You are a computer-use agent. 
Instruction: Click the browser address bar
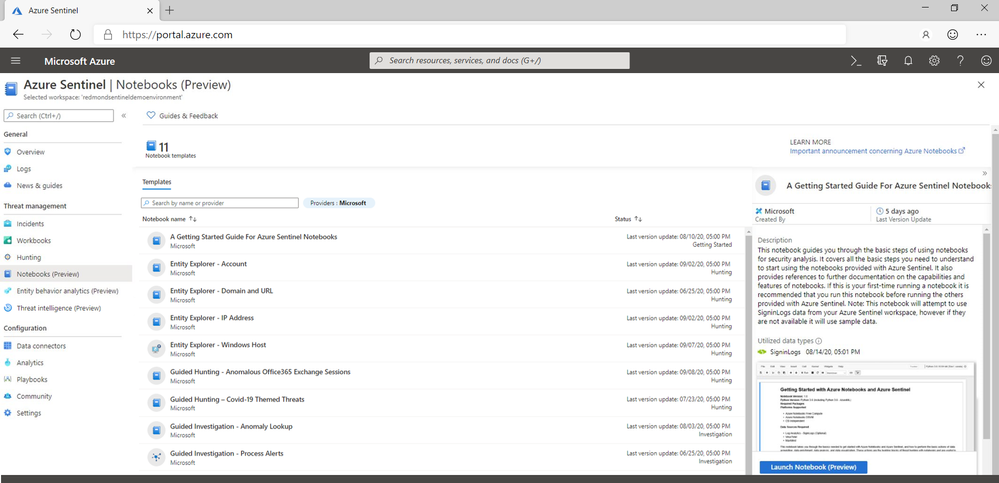click(470, 34)
